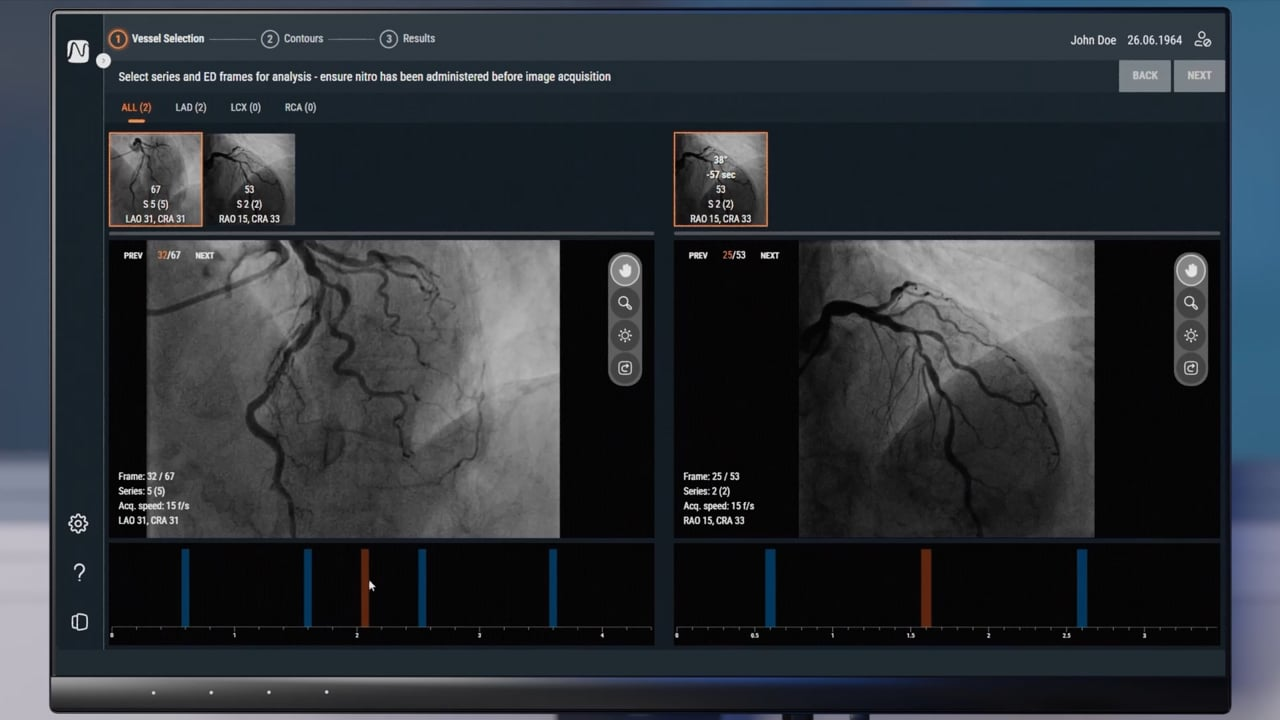This screenshot has height=720, width=1280.
Task: Click the zoom magnifier in right viewer
Action: click(x=1190, y=303)
